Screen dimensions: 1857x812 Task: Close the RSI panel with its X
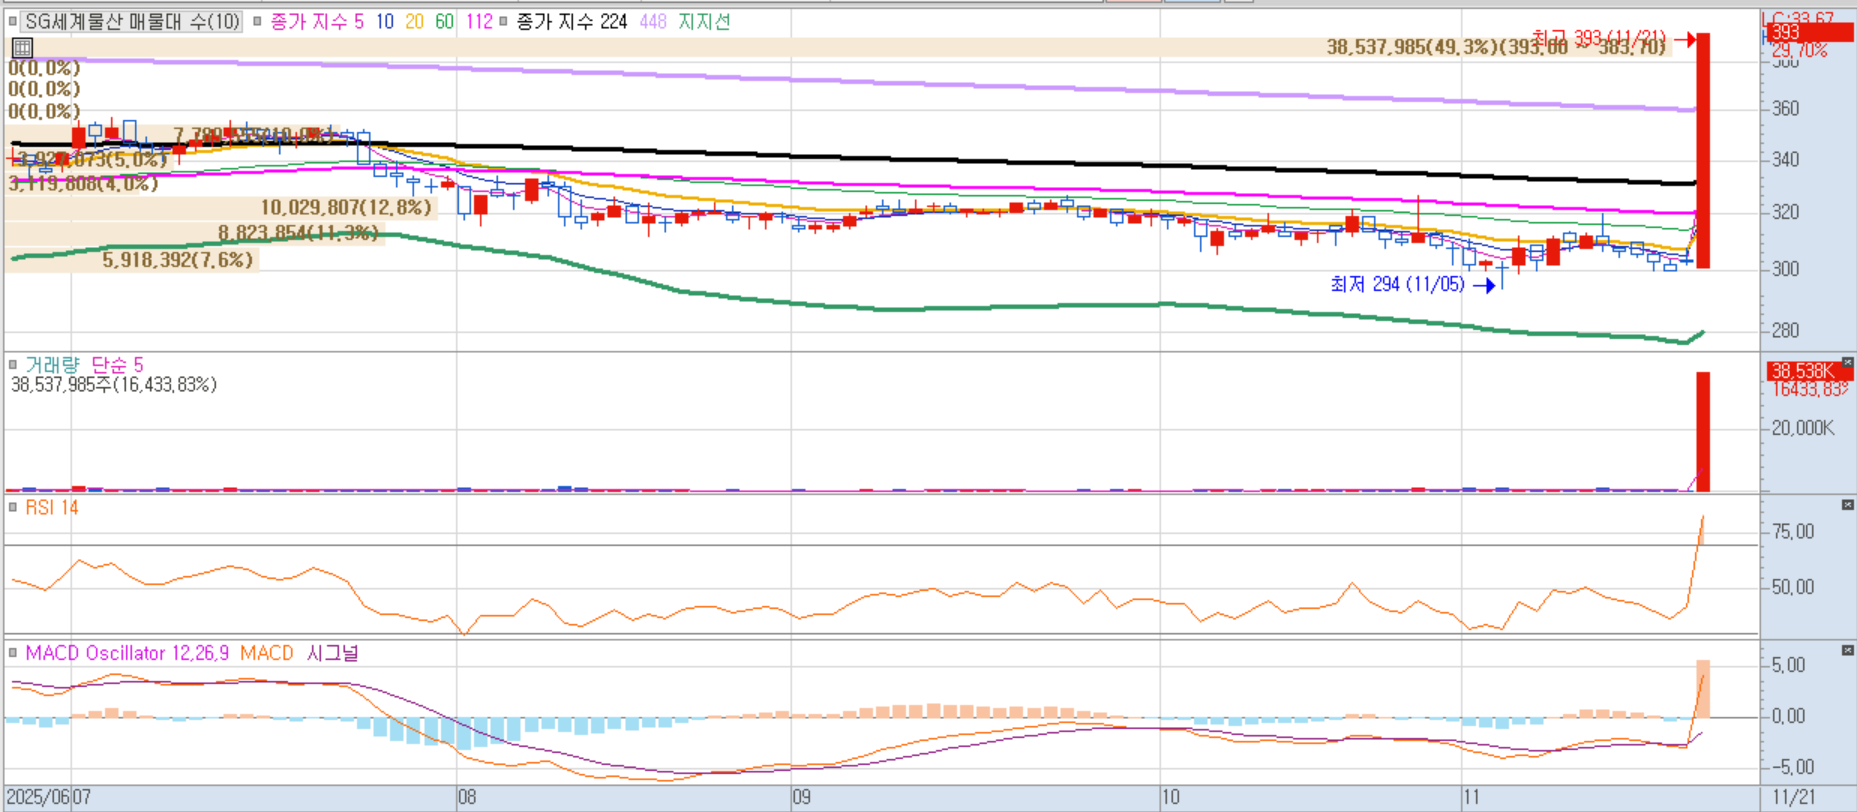[x=1847, y=505]
